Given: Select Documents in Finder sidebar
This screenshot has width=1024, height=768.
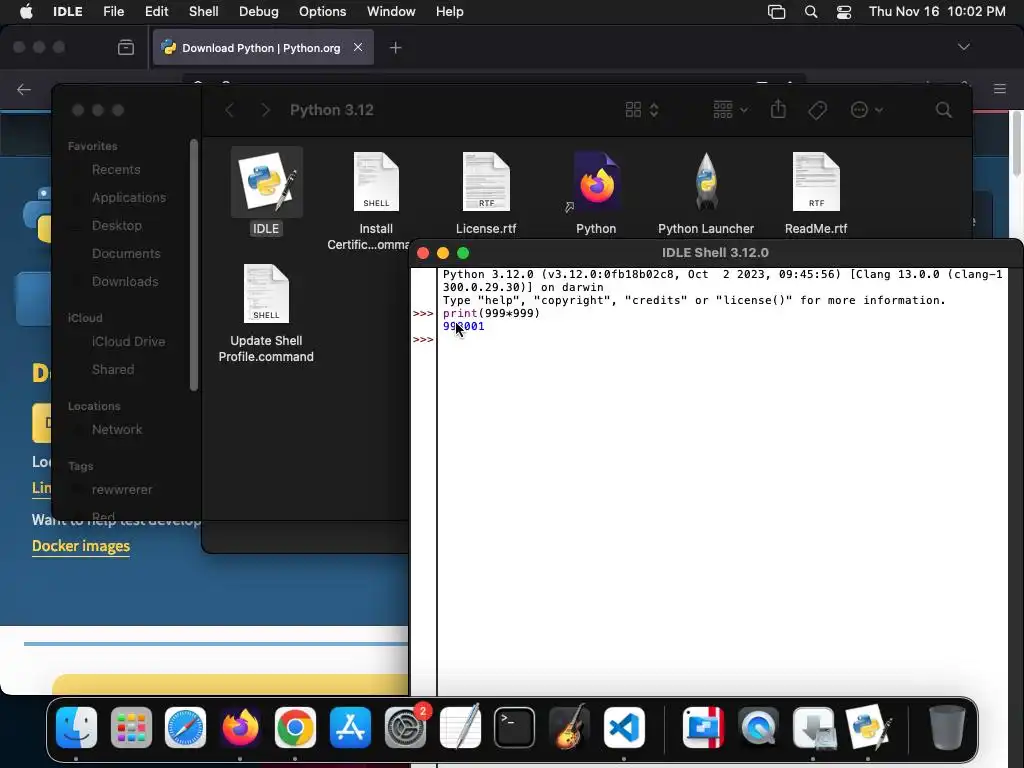Looking at the screenshot, I should 126,254.
